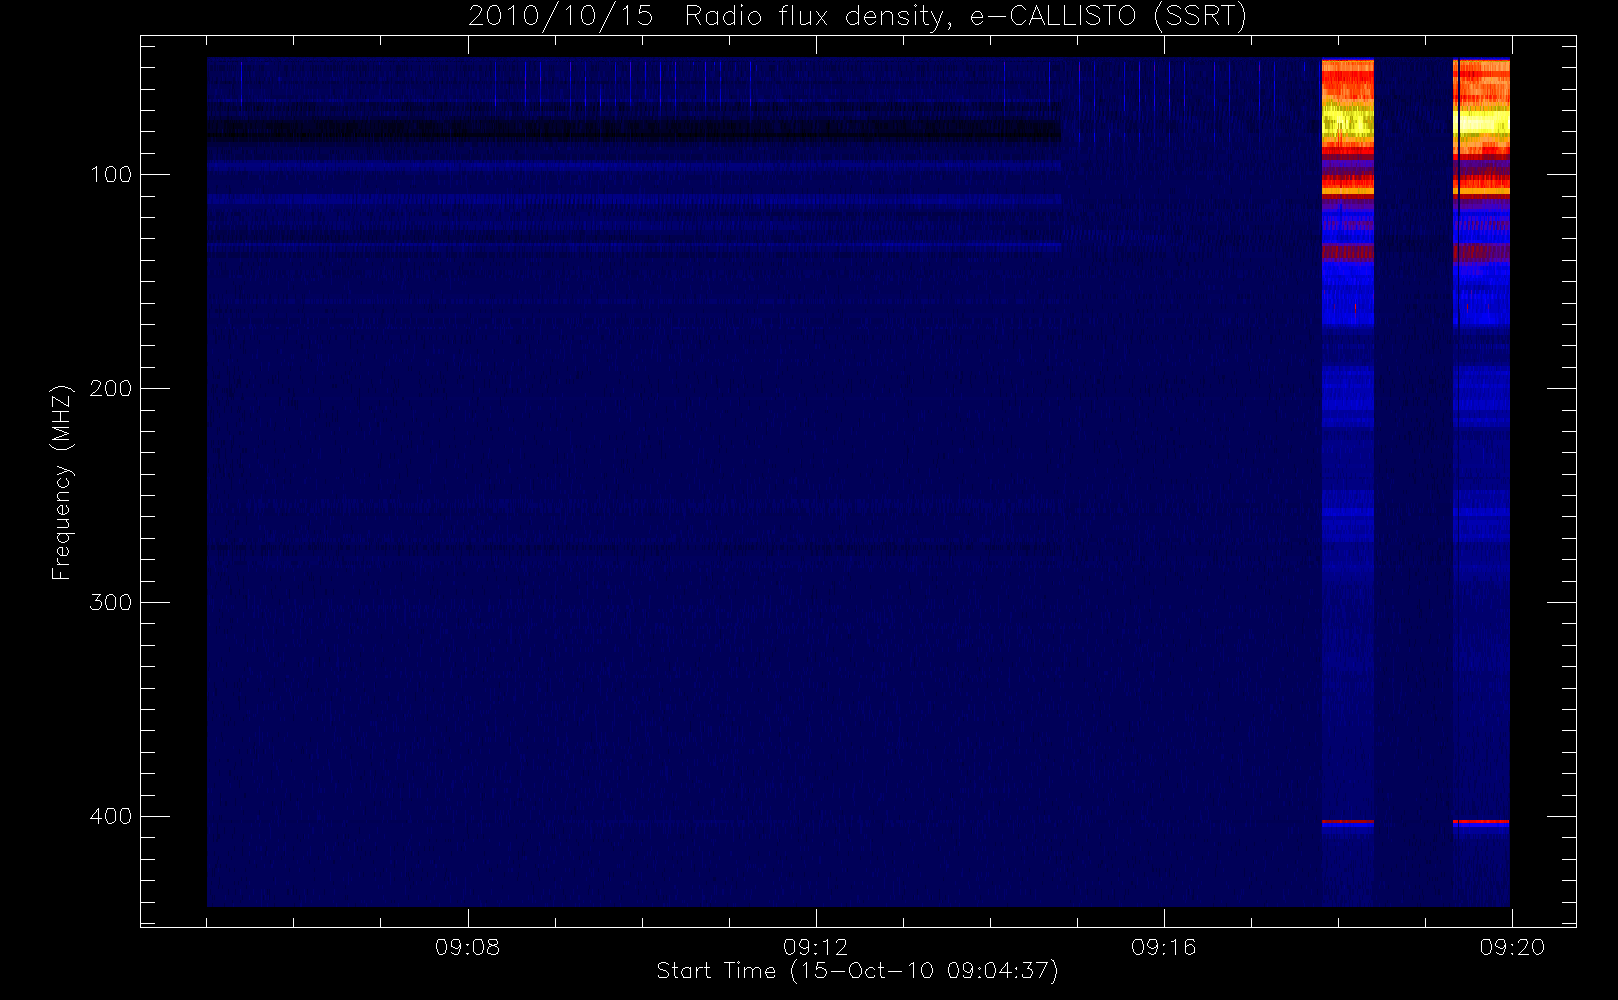Image resolution: width=1618 pixels, height=1000 pixels.
Task: Click the 100 frequency tick label
Action: pos(111,175)
